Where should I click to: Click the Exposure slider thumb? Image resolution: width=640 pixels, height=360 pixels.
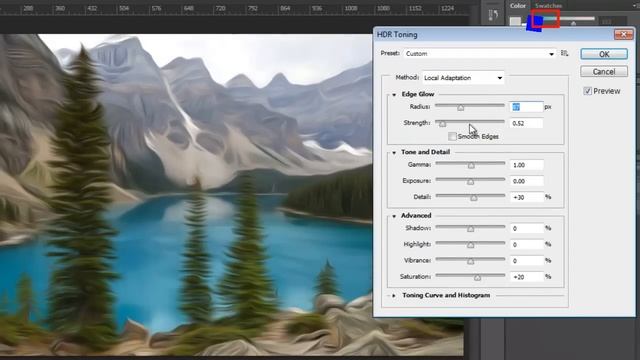pyautogui.click(x=471, y=182)
